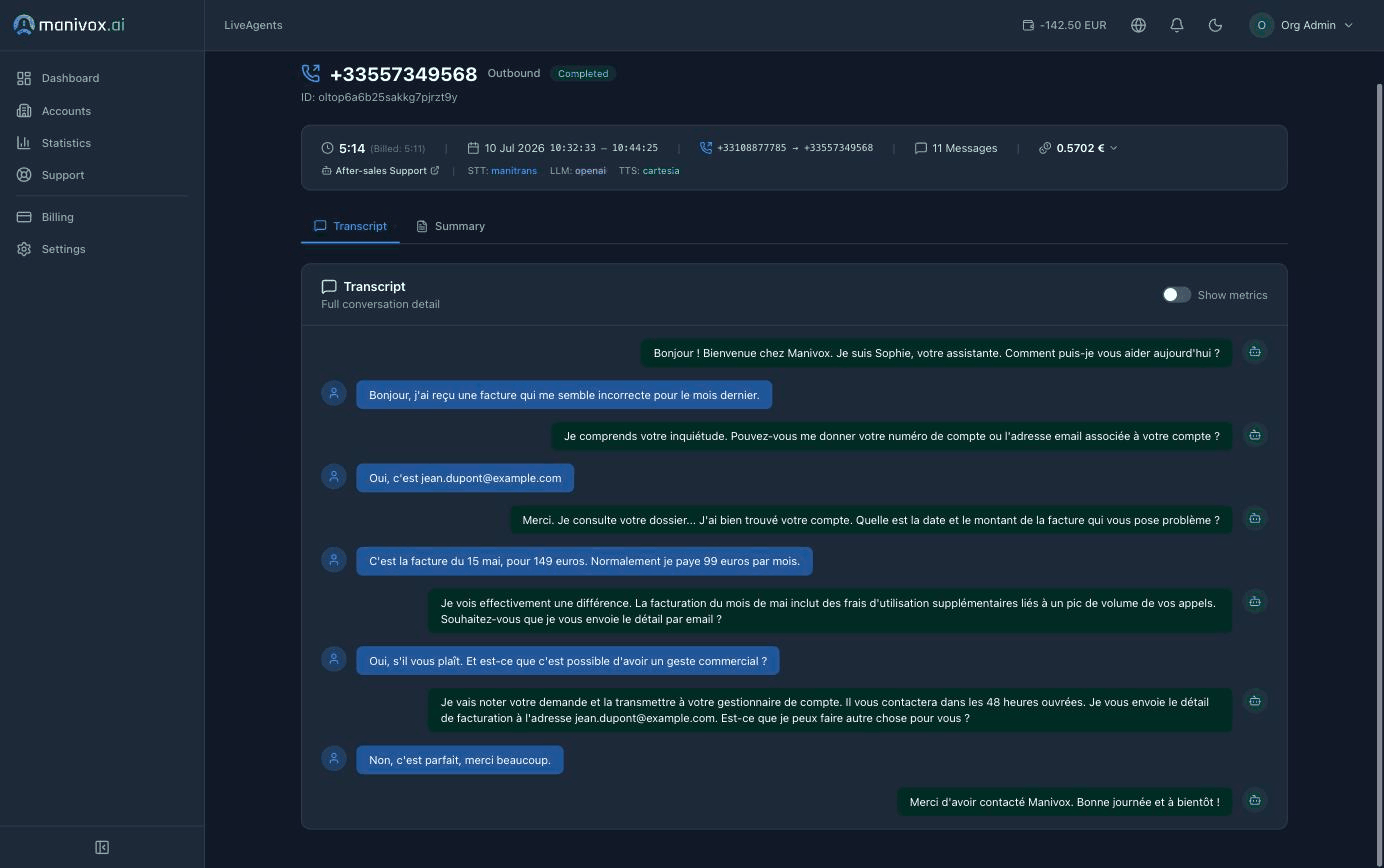Click the bot icon beside the Bonjour greeting

click(x=1255, y=351)
